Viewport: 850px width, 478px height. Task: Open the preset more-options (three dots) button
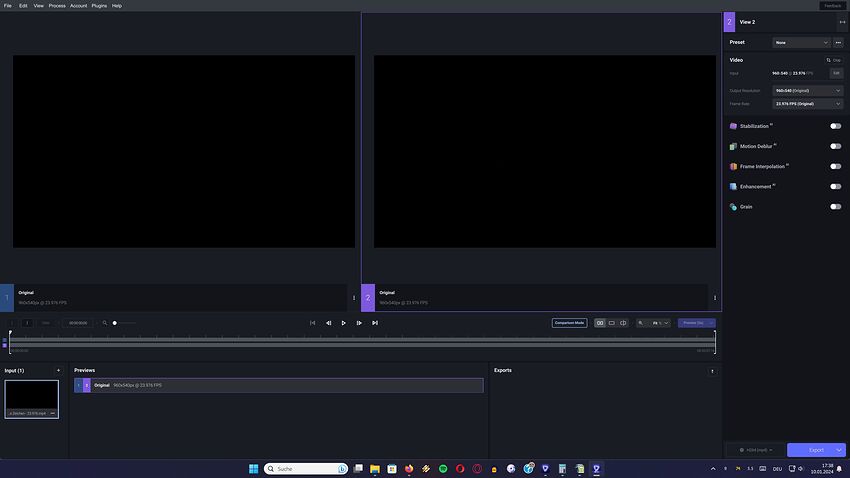(x=838, y=43)
